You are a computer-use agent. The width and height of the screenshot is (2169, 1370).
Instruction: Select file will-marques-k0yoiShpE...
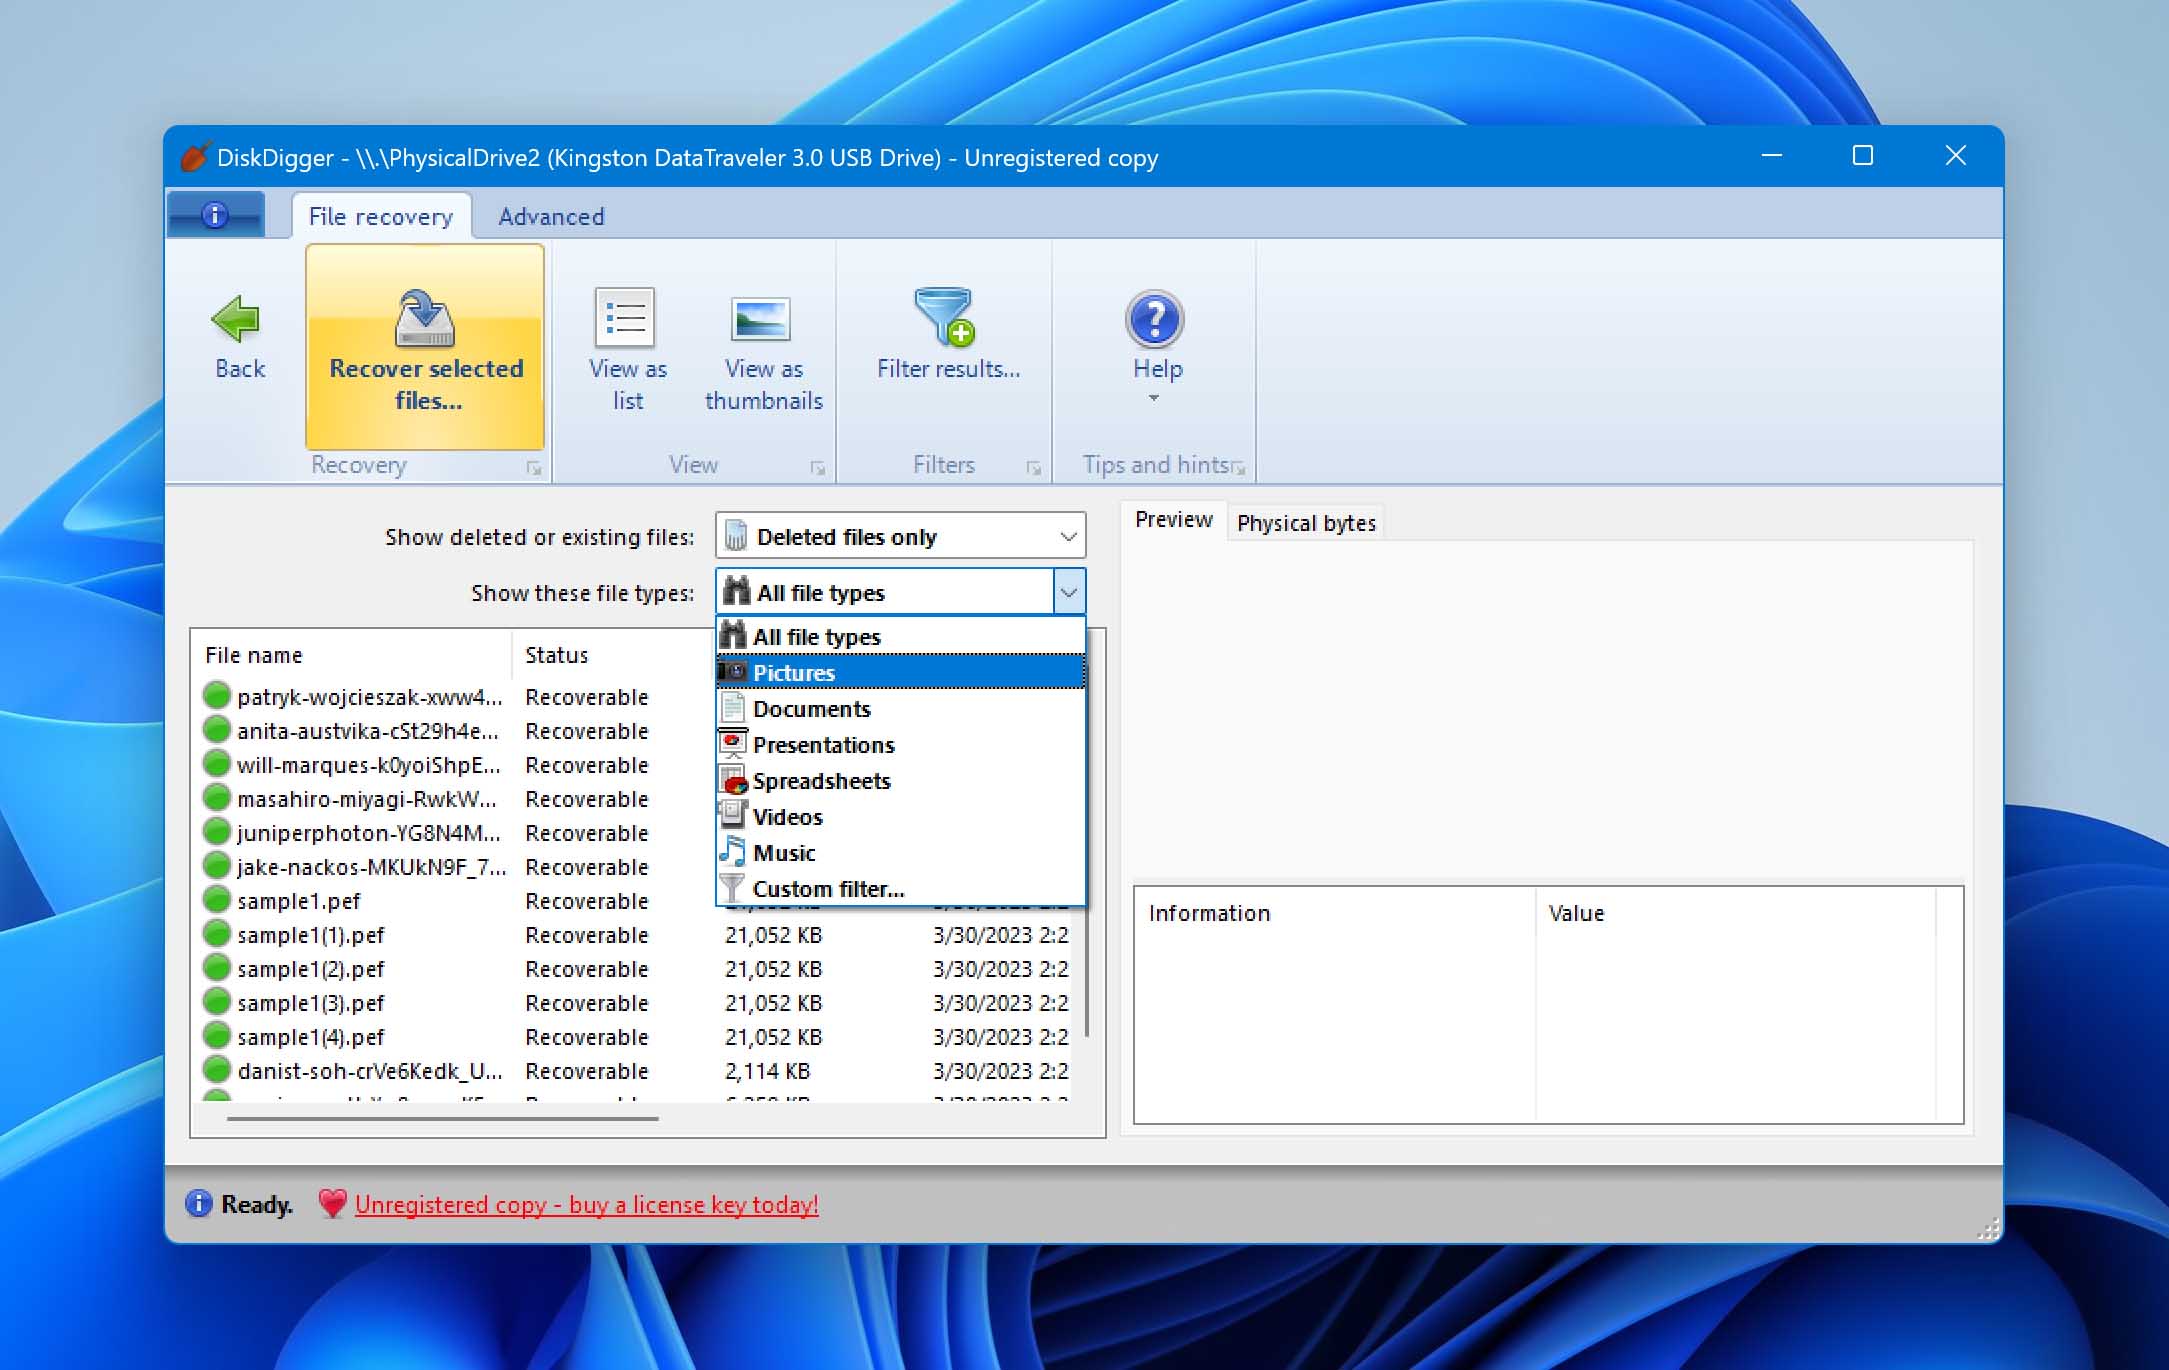click(x=368, y=765)
